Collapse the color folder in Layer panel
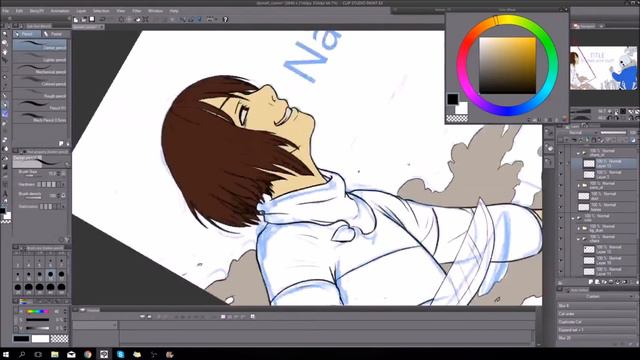The height and width of the screenshot is (360, 640). pos(573,218)
